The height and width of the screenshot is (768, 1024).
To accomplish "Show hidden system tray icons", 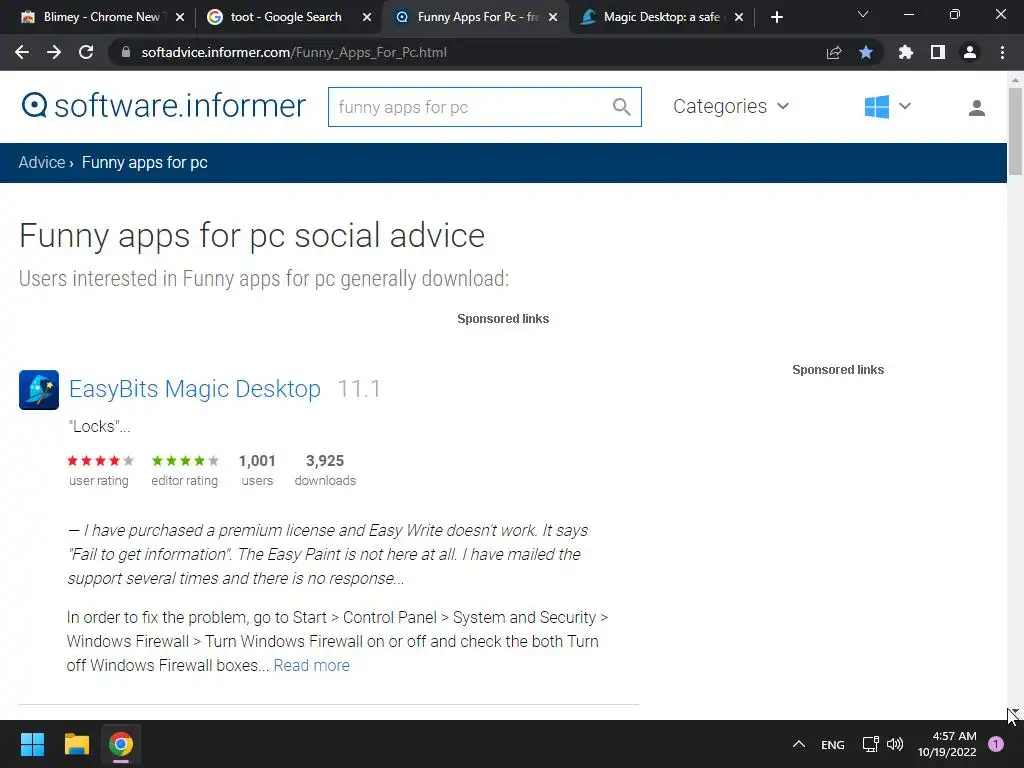I will click(x=799, y=744).
